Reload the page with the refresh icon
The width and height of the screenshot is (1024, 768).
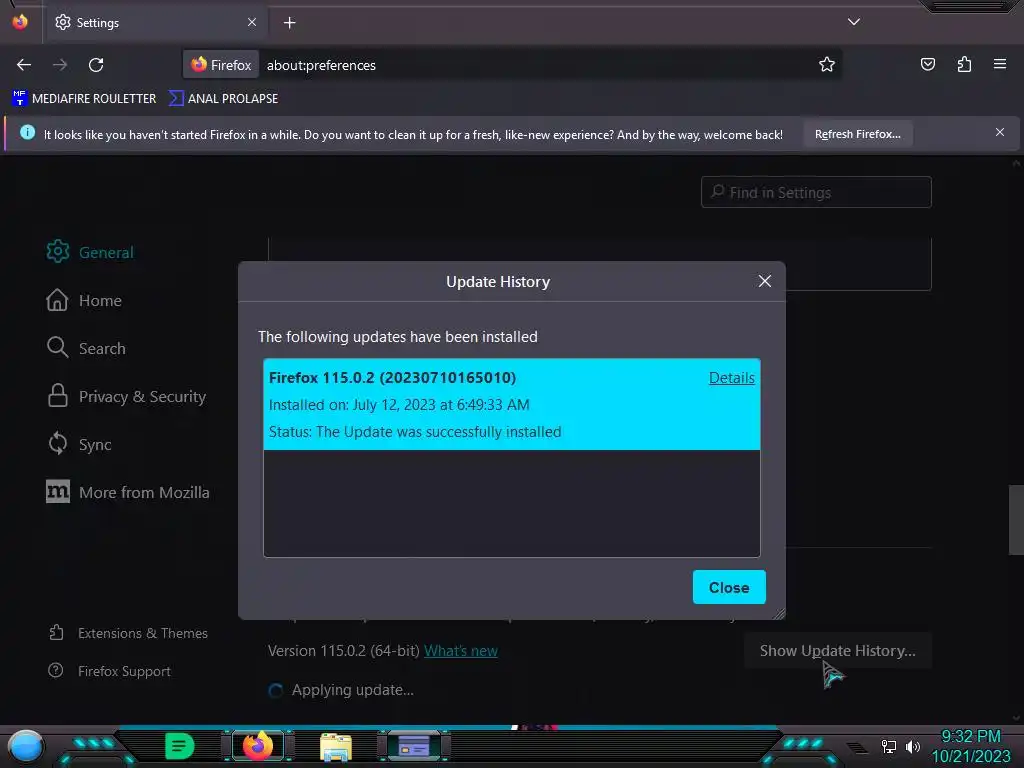pos(96,65)
